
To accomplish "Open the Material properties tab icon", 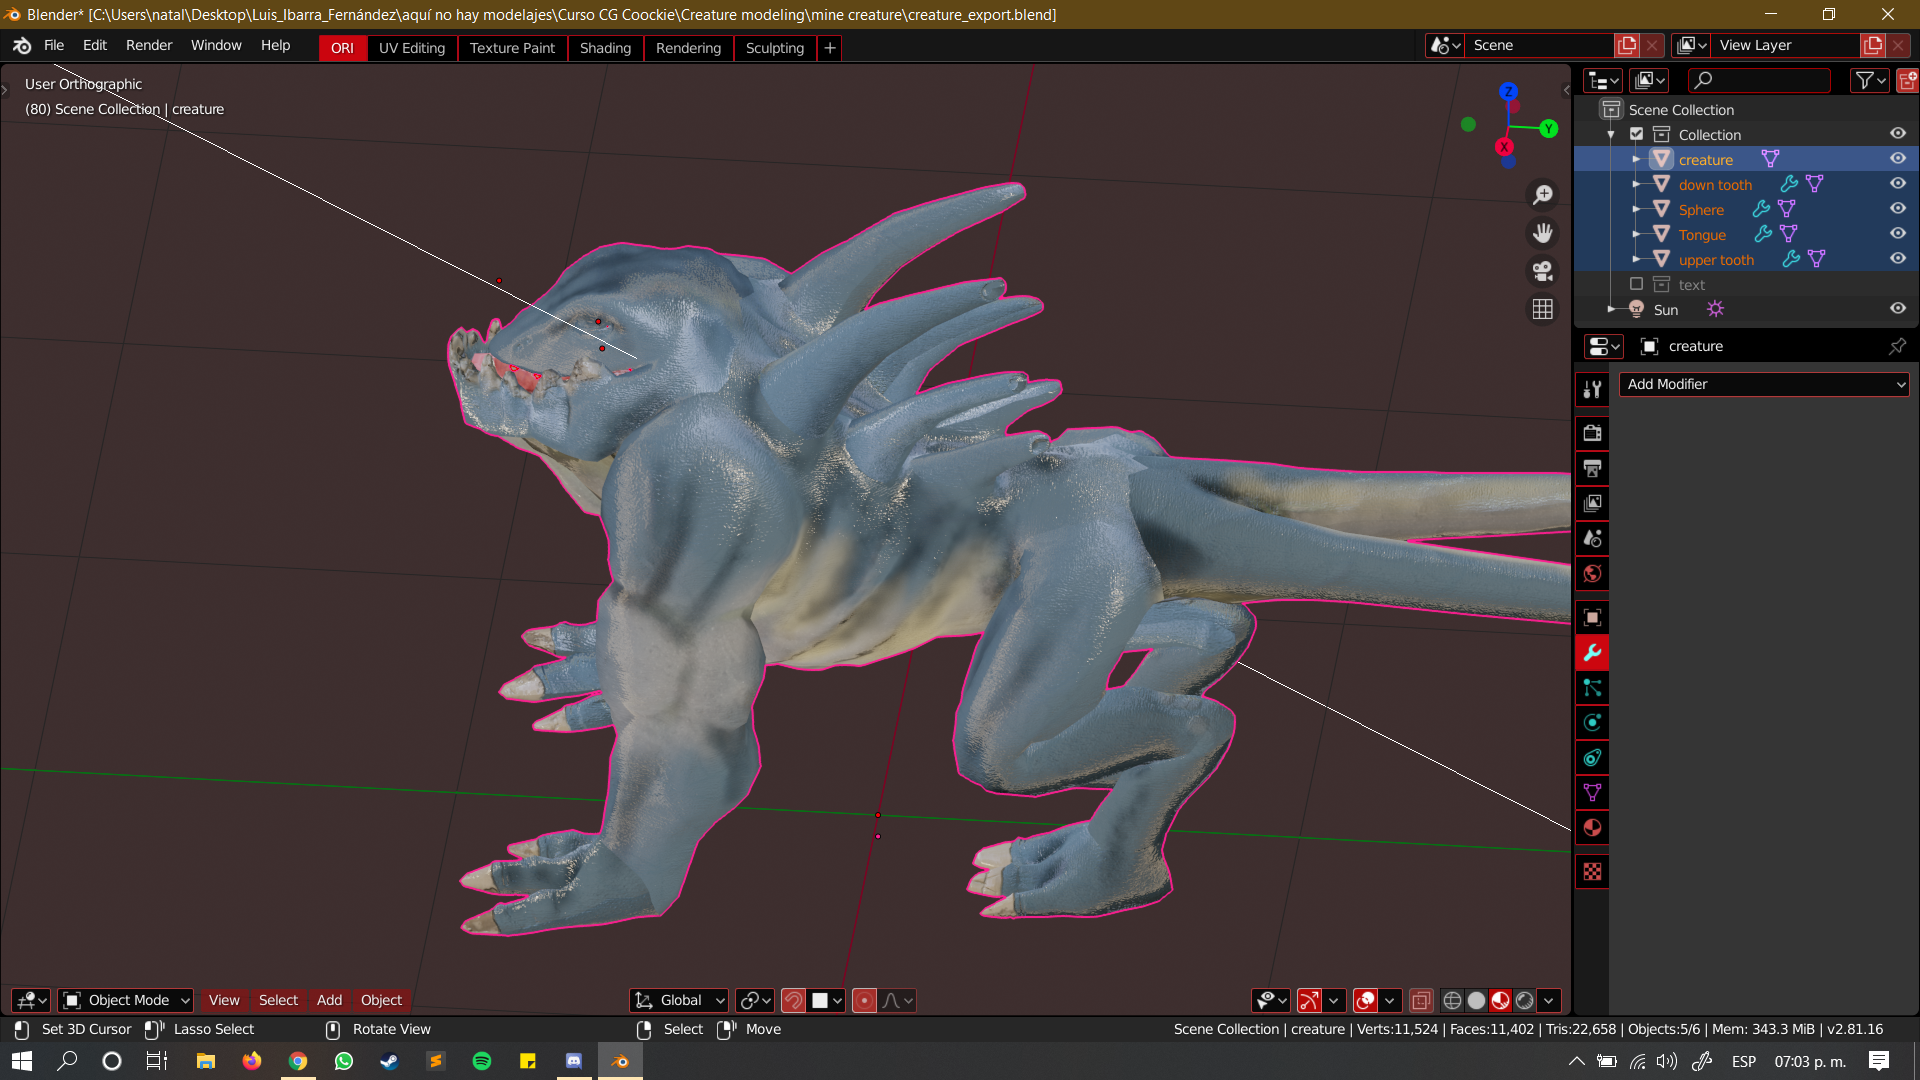I will pyautogui.click(x=1592, y=828).
